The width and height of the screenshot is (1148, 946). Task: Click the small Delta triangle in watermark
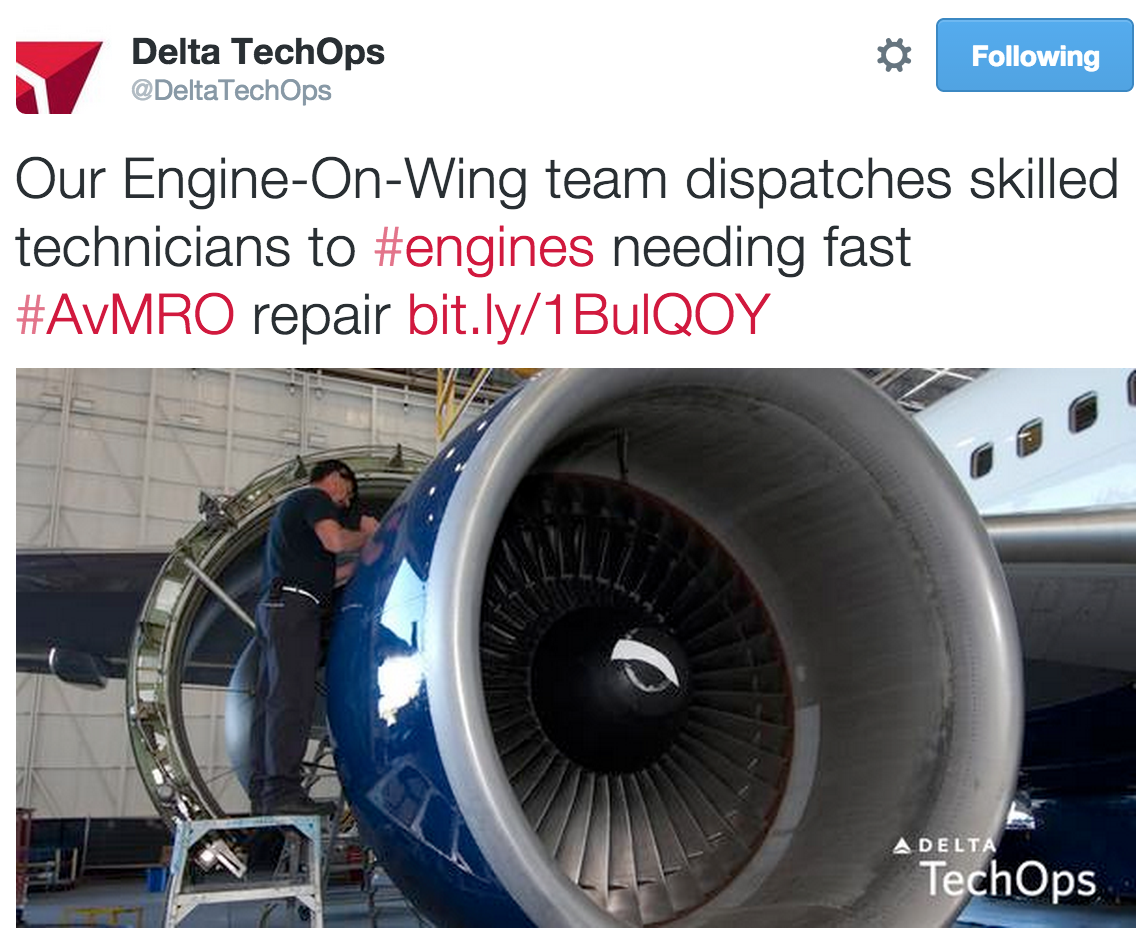coord(902,847)
